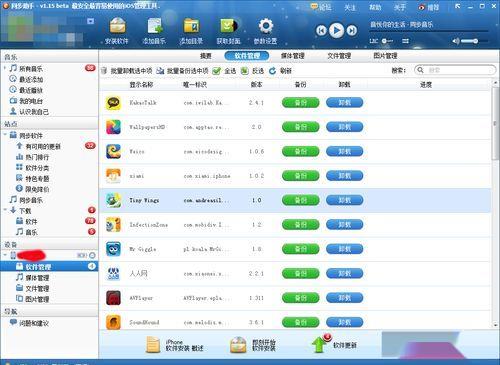Select all apps with the 全选 checkmark
Image resolution: width=500 pixels, height=365 pixels.
tap(217, 71)
